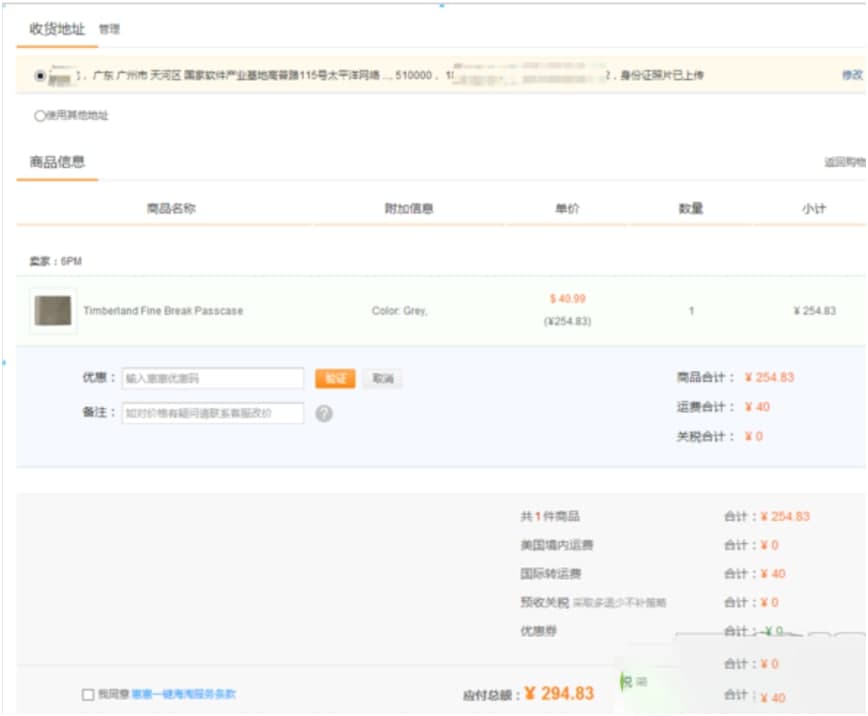Click the question mark help icon

tap(324, 413)
